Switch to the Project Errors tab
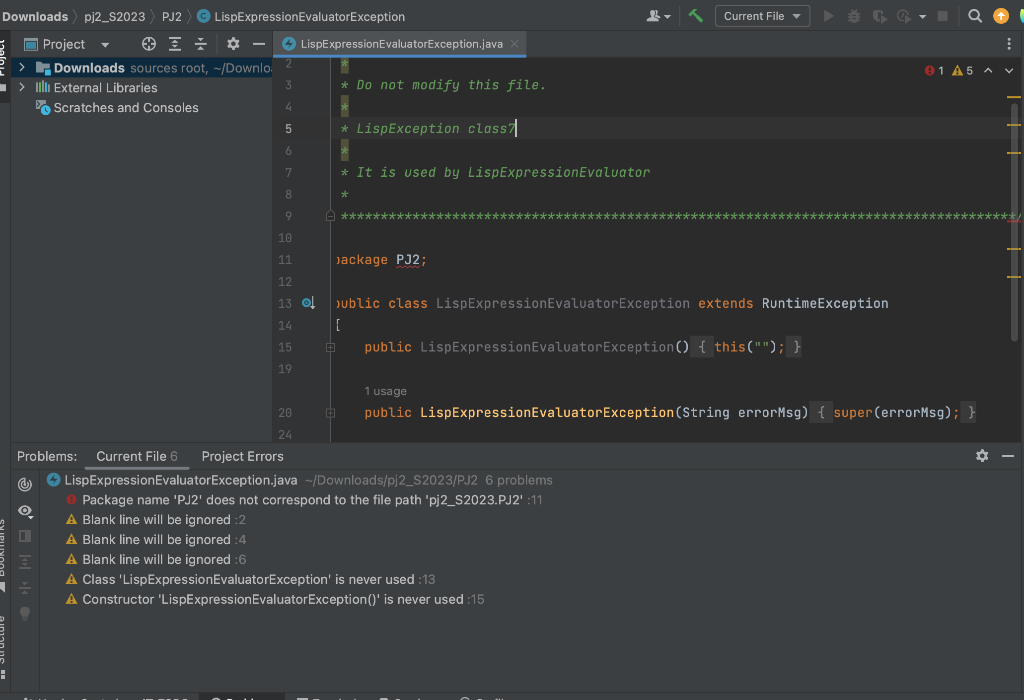Screen dimensions: 1024x700 click(242, 456)
